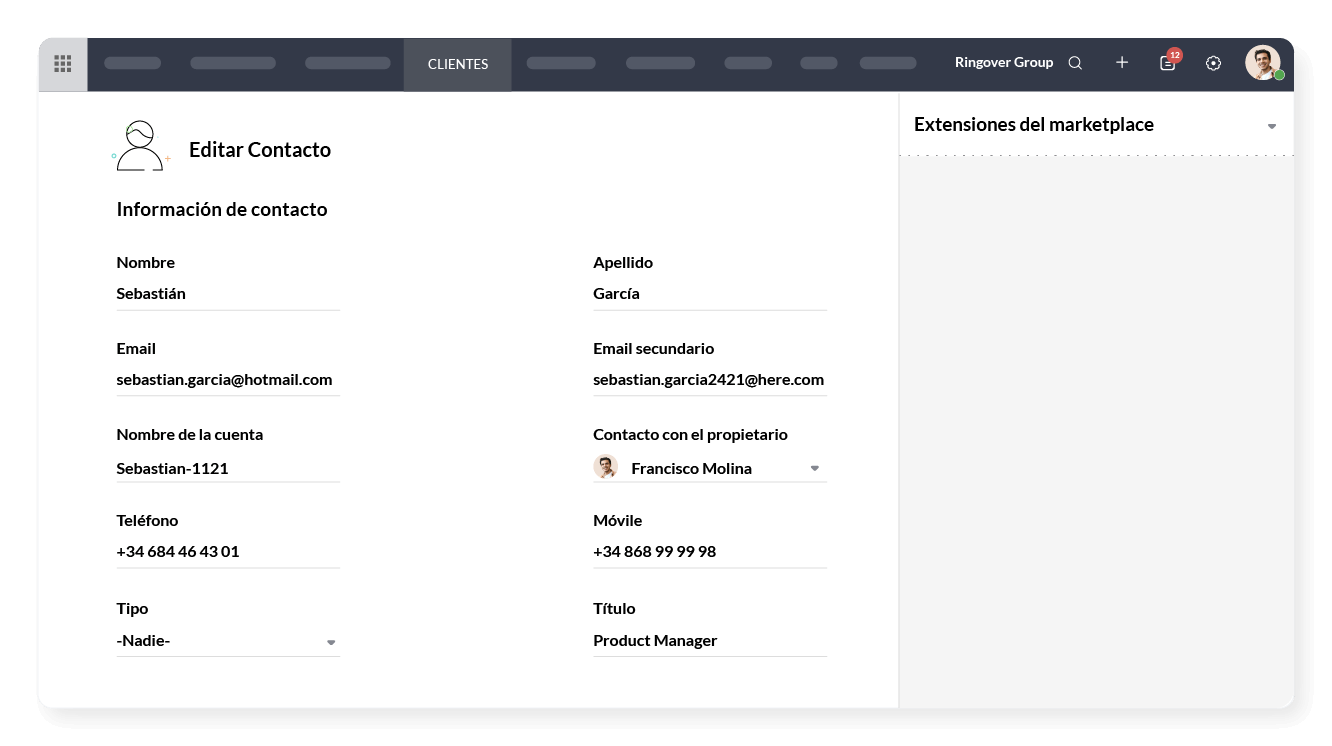Edit the Teléfono number field
Screen dimensions: 1332x746
(227, 551)
